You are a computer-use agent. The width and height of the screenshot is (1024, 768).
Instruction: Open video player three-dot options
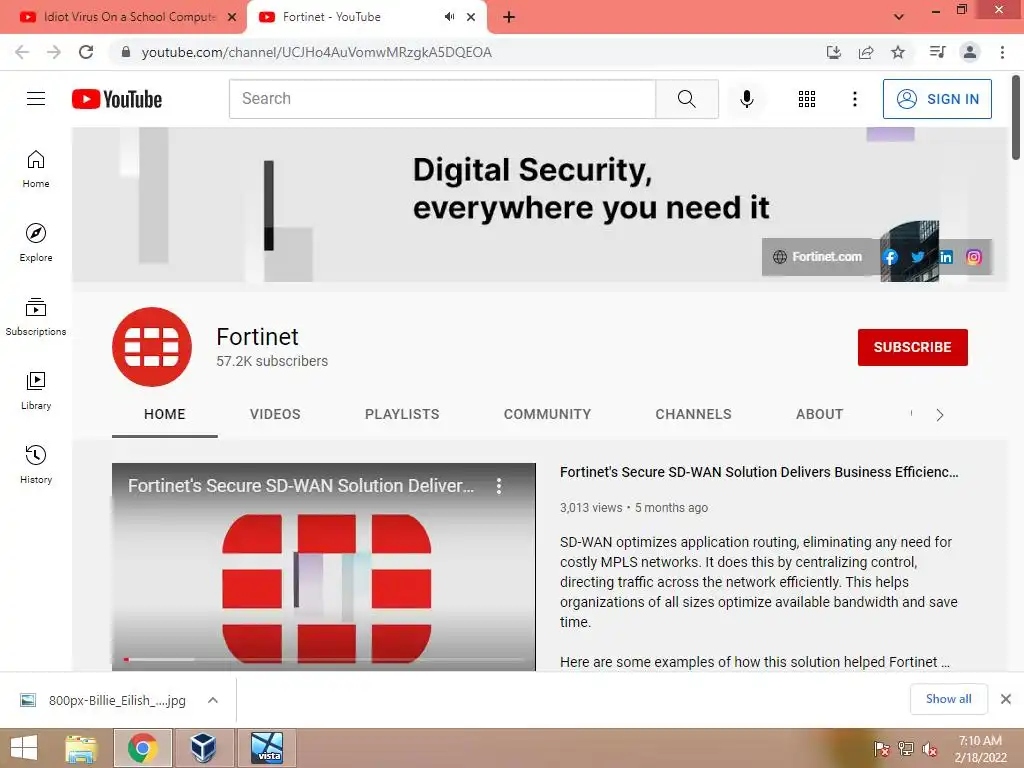point(499,486)
